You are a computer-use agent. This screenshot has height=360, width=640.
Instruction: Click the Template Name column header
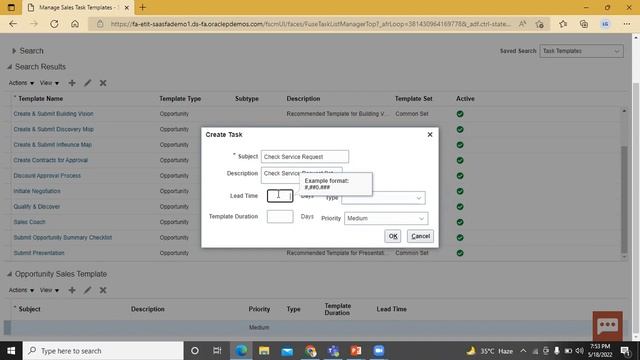(x=40, y=99)
